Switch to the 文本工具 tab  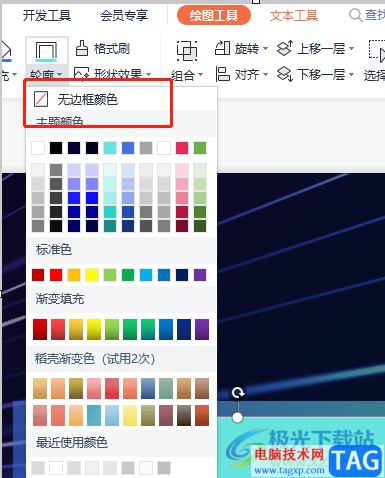point(294,15)
